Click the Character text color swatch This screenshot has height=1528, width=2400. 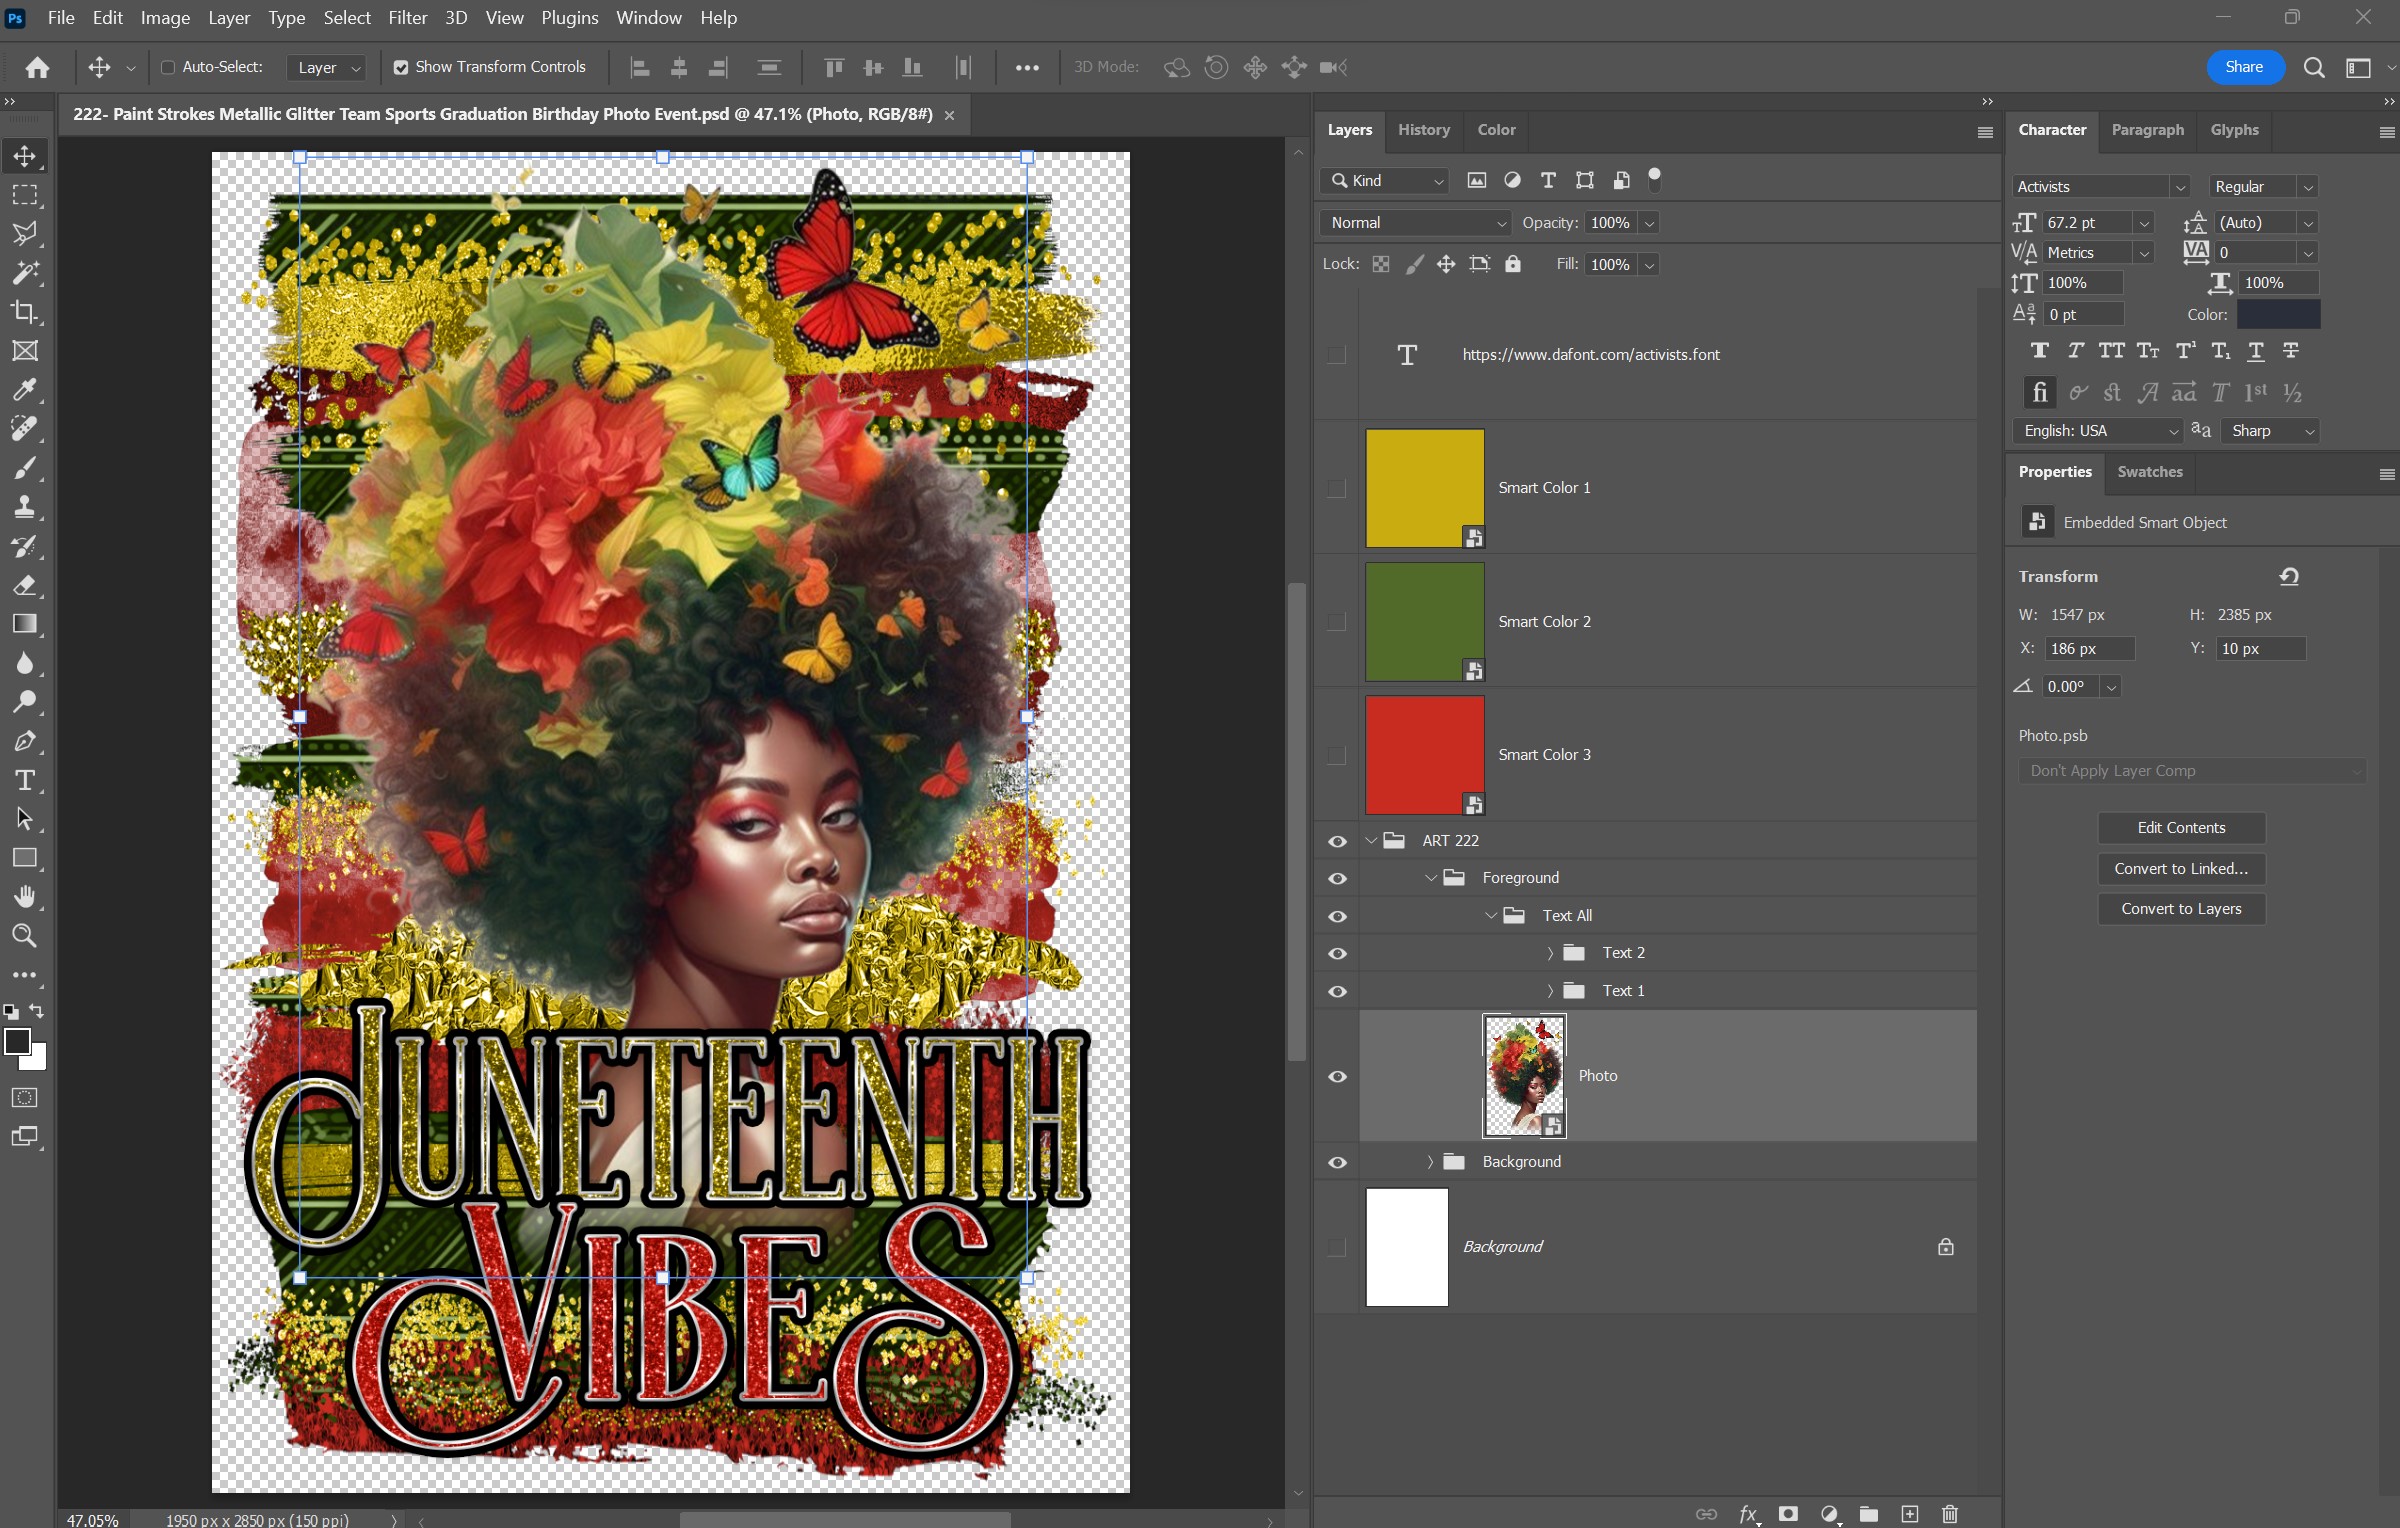tap(2278, 314)
